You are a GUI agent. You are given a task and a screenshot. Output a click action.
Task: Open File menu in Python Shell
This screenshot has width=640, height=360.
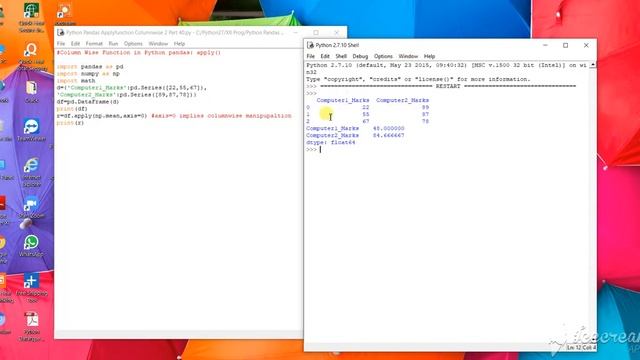click(x=311, y=56)
